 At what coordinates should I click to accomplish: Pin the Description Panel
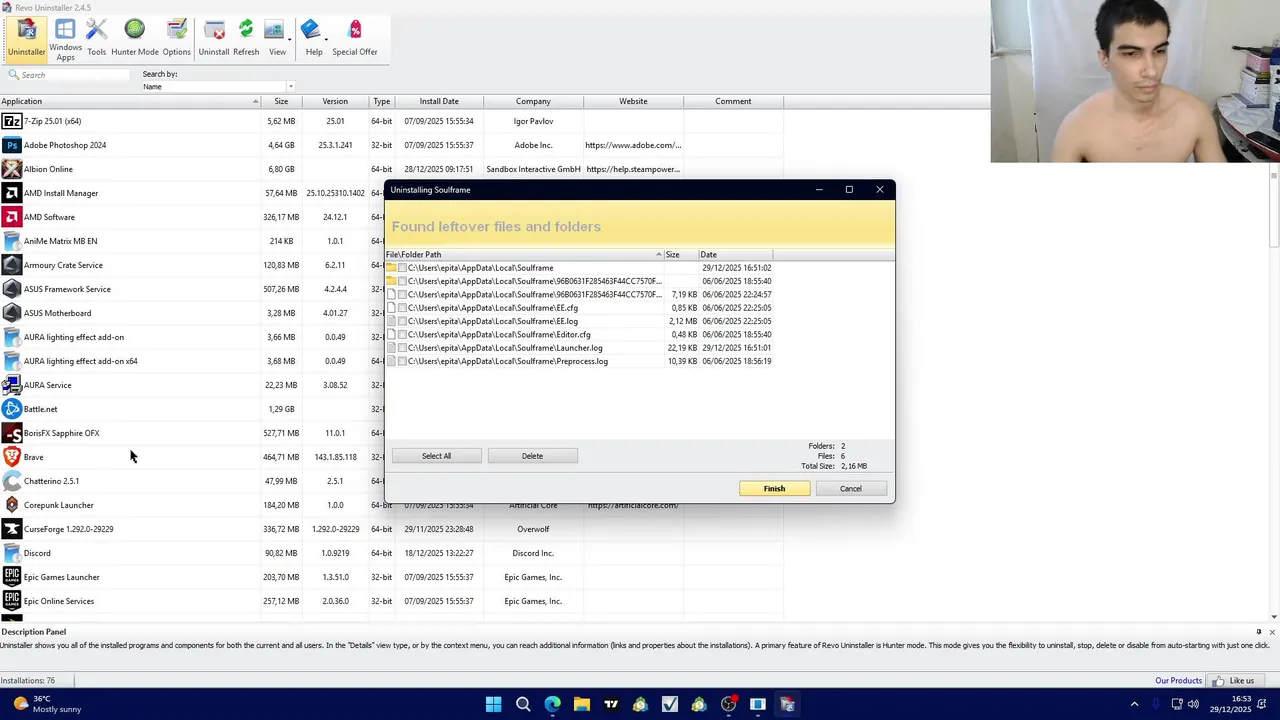click(1258, 632)
